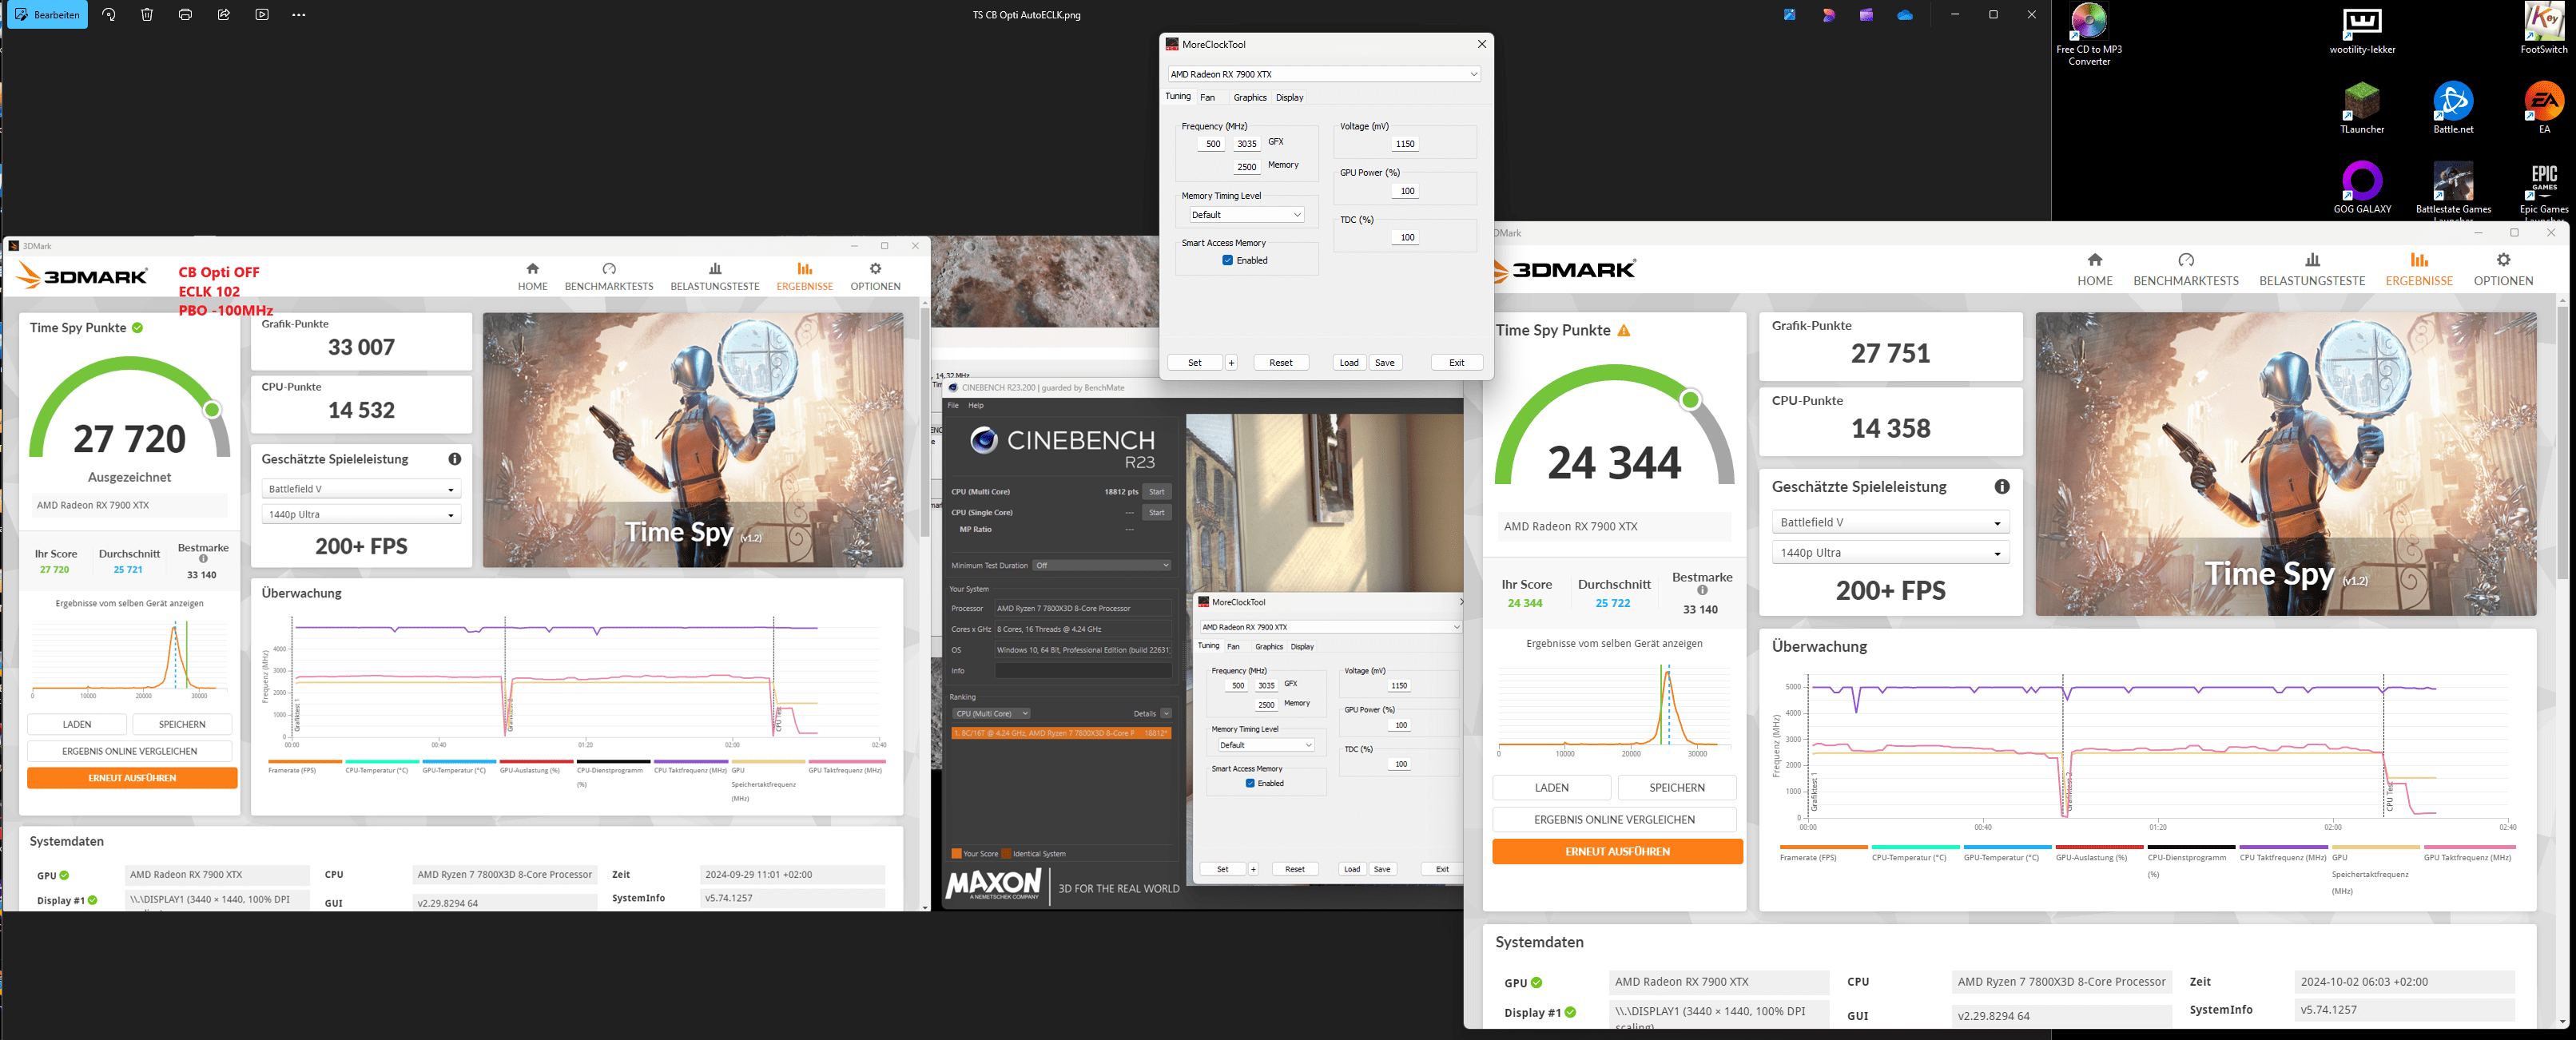This screenshot has height=1040, width=2576.
Task: Click the Time Spy thumbnail in the right 3DMark window
Action: click(x=2285, y=464)
